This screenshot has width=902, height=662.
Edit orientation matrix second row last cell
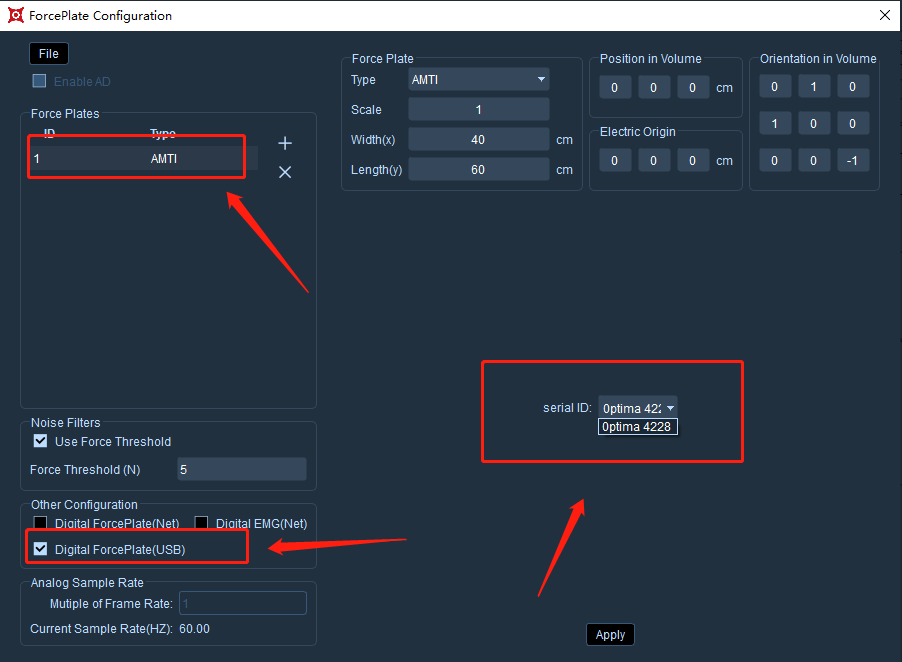pos(853,123)
